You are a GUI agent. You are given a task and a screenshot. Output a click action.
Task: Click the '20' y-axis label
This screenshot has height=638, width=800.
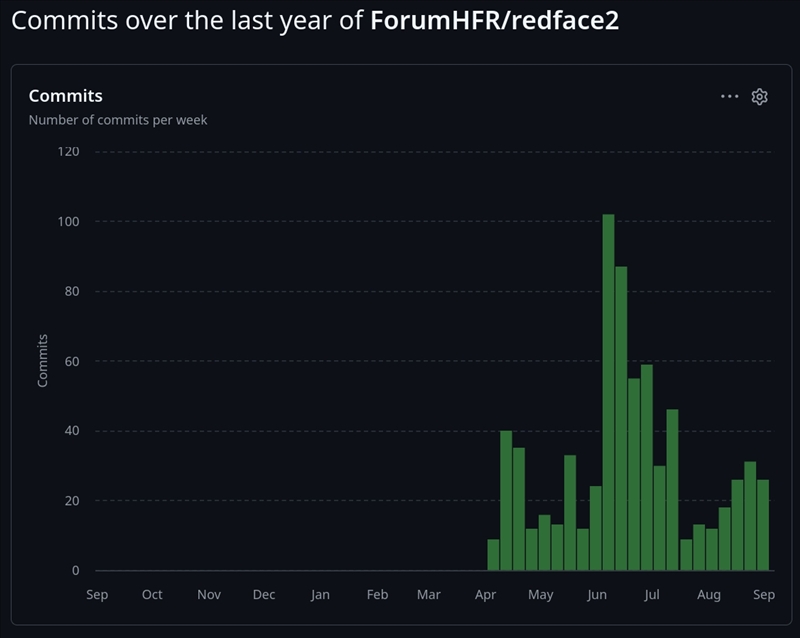pyautogui.click(x=72, y=501)
